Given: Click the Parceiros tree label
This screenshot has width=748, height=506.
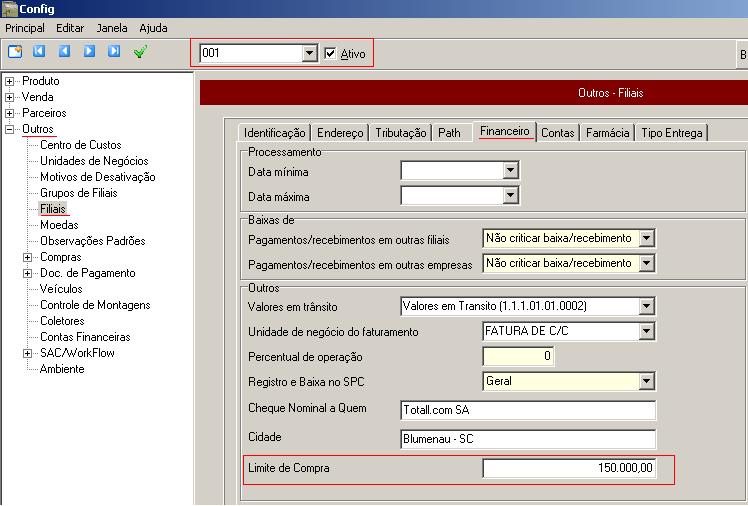Looking at the screenshot, I should 44,113.
